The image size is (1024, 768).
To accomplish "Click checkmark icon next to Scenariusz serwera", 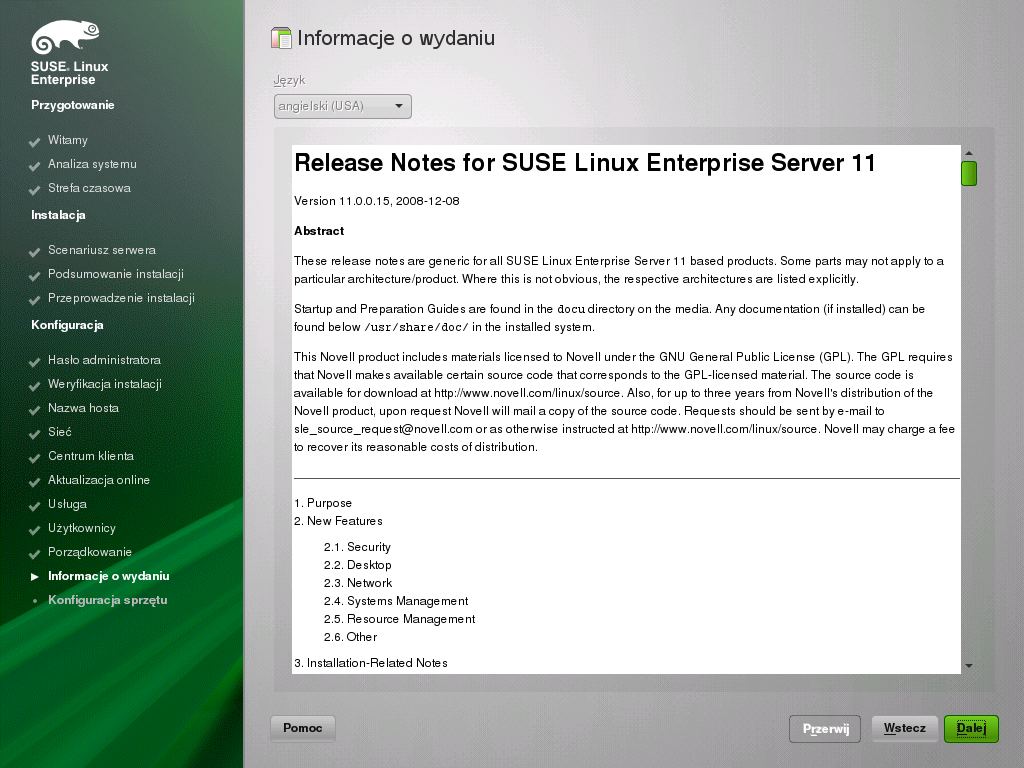I will click(x=35, y=252).
